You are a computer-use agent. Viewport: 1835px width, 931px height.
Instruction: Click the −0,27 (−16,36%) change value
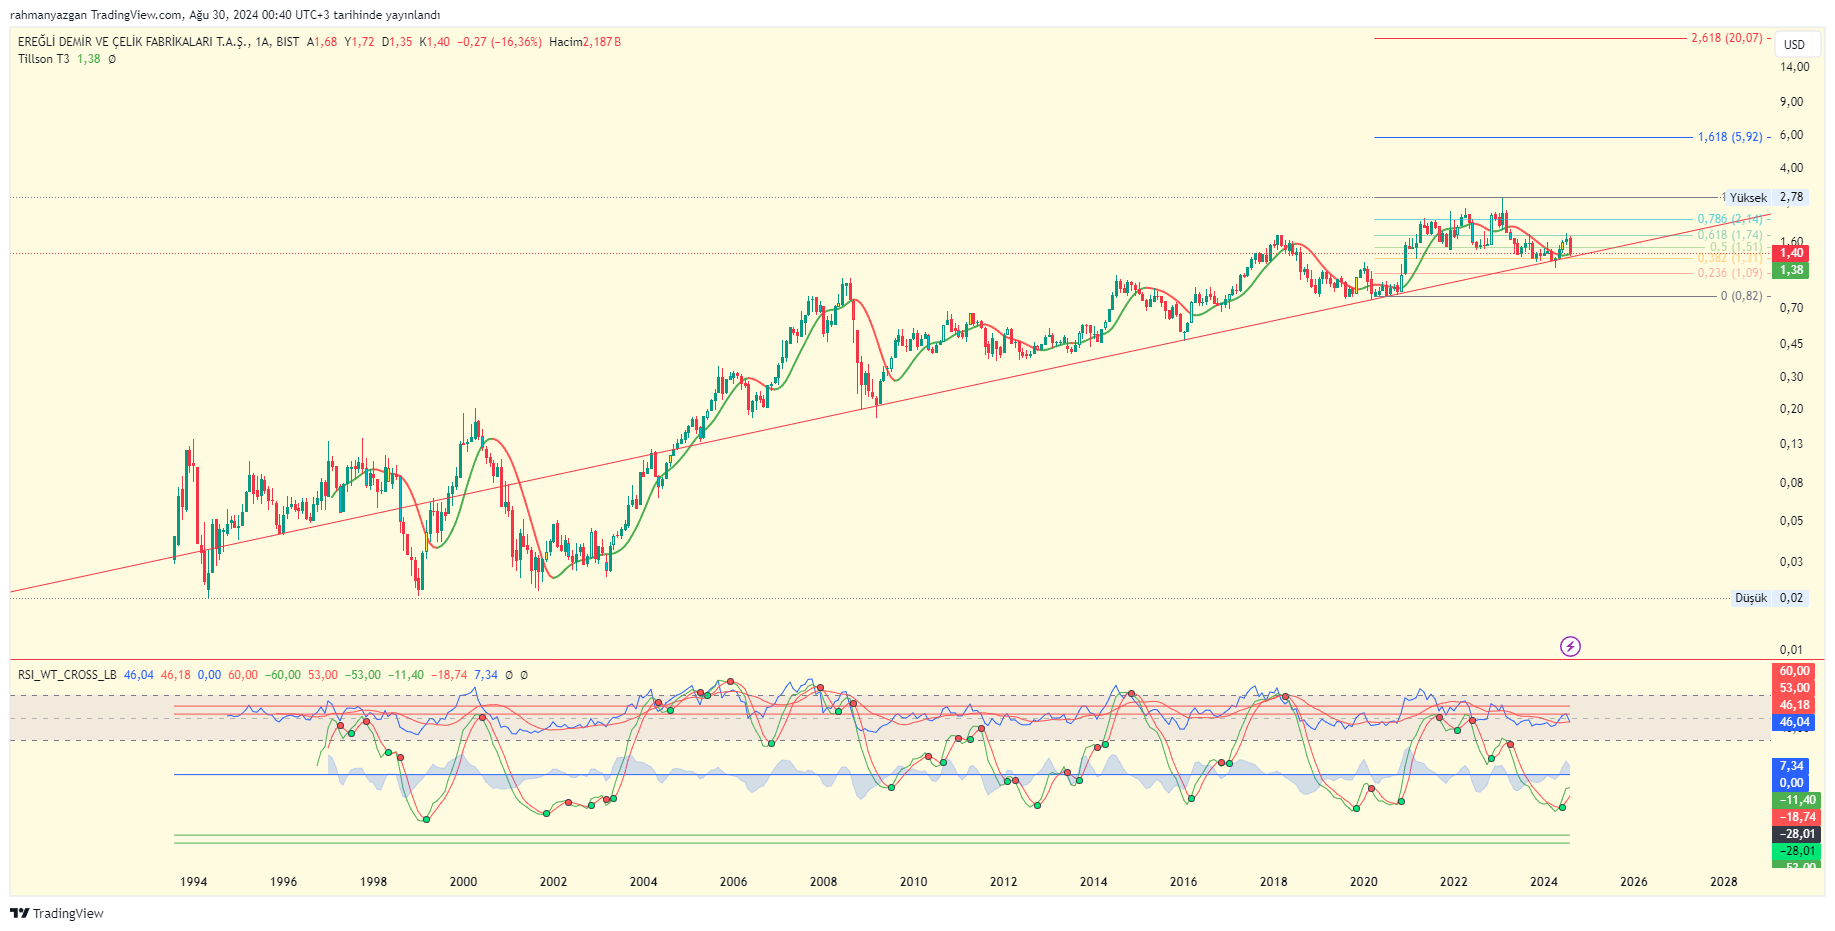coord(499,42)
